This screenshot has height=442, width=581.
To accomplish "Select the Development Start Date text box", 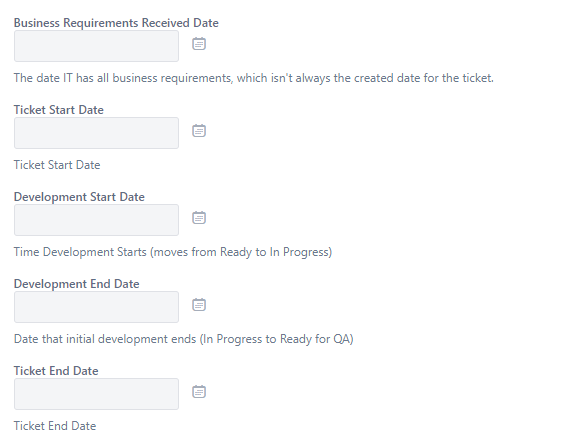I will (x=96, y=220).
